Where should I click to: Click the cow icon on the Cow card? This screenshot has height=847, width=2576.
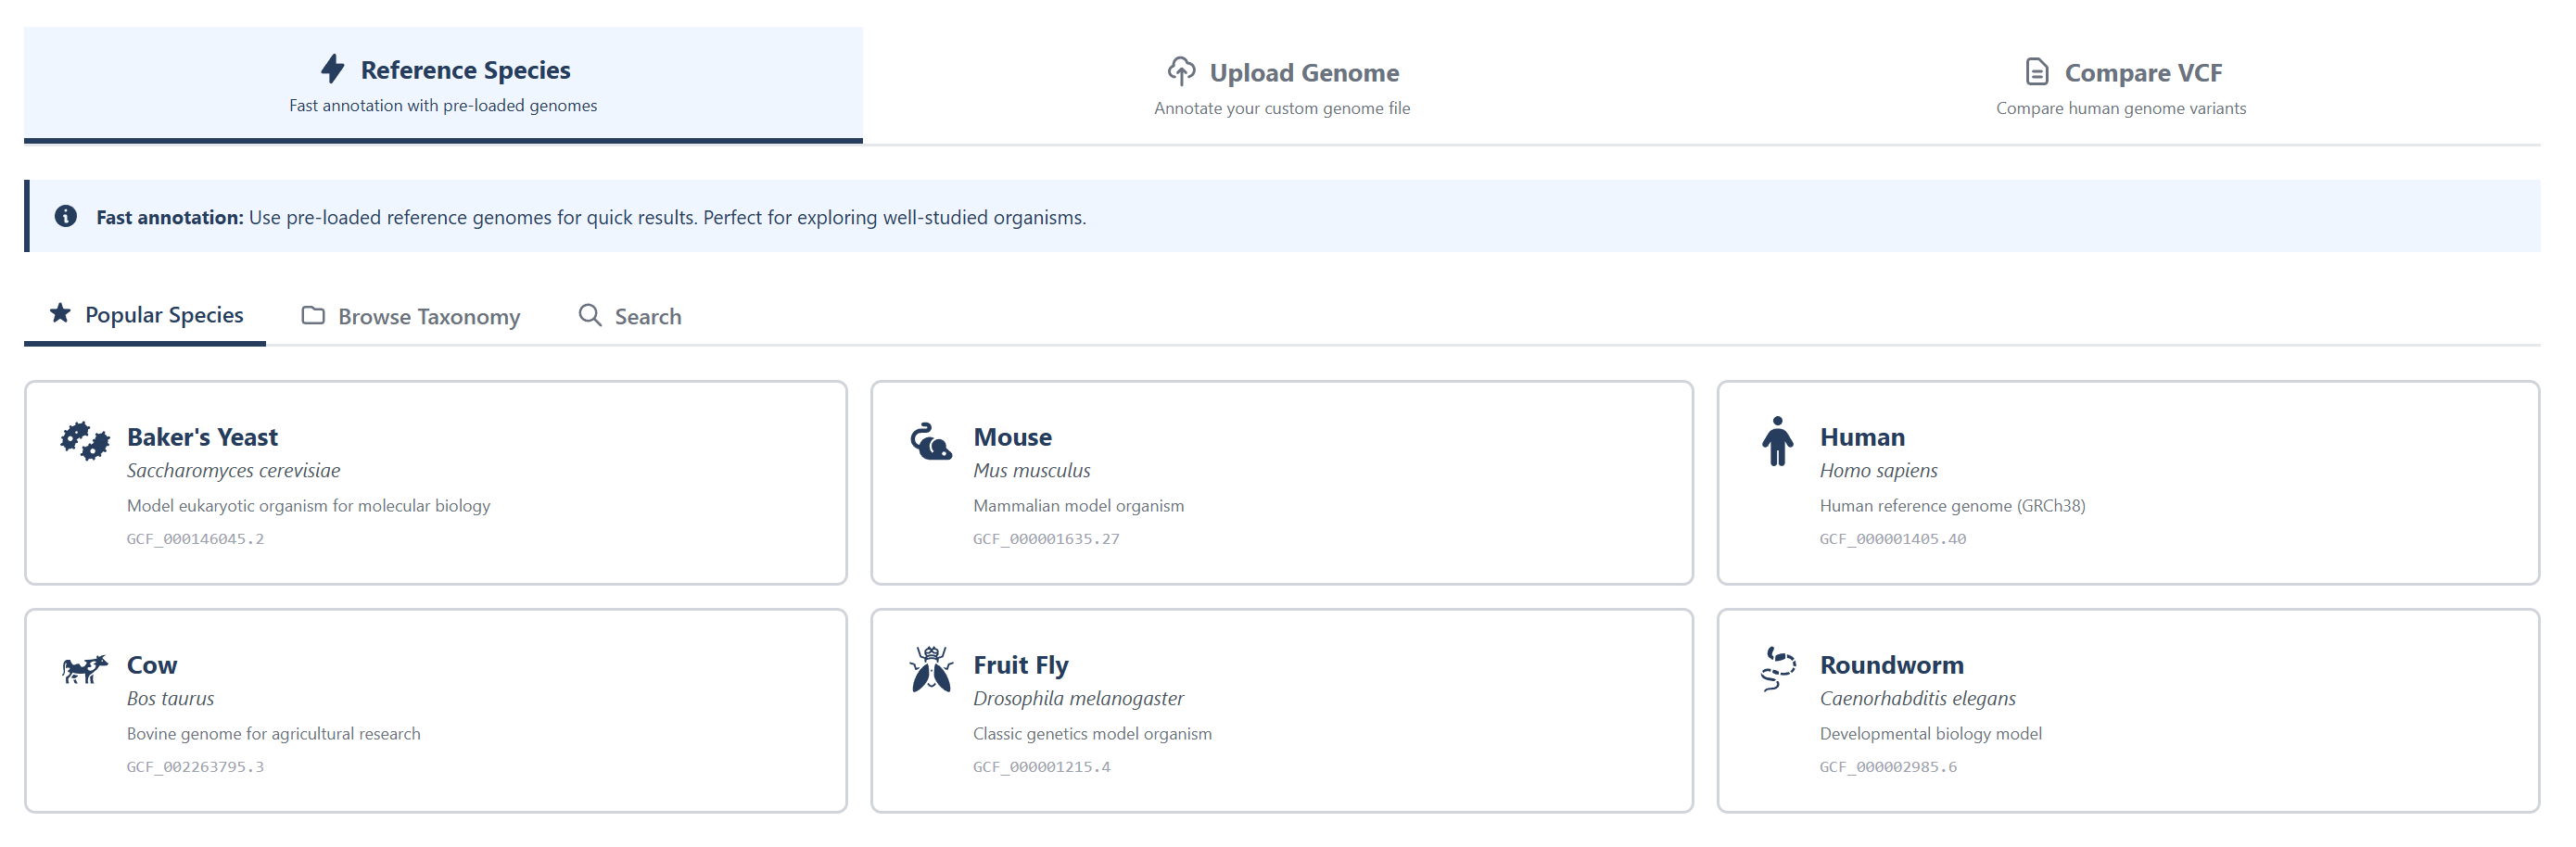click(85, 668)
